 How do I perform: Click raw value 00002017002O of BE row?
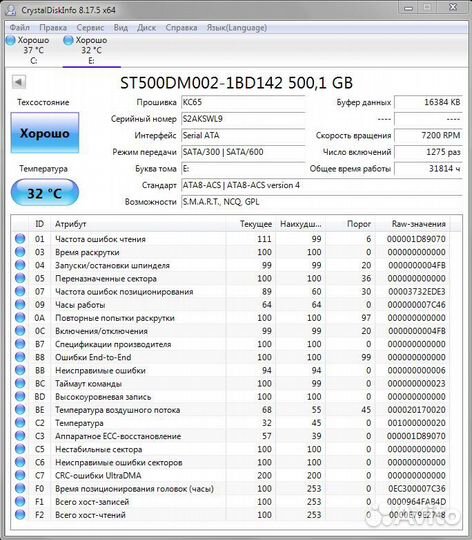pyautogui.click(x=417, y=409)
